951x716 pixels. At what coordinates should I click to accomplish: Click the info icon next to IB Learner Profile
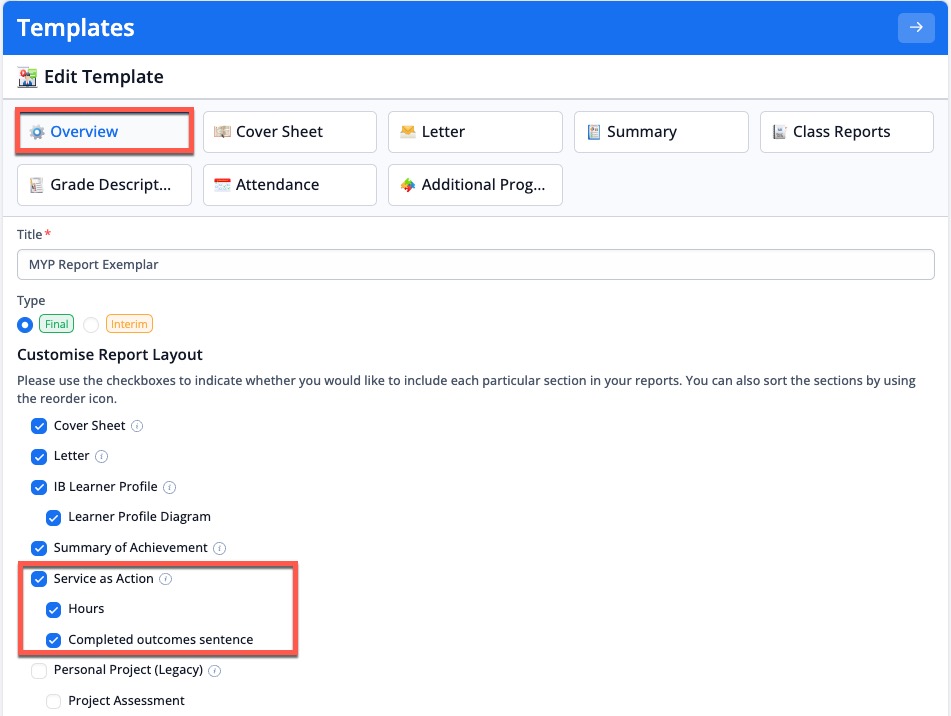coord(170,487)
